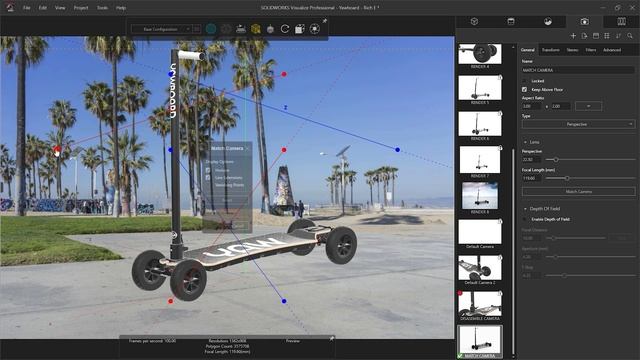
Task: Toggle second Display Options checkbox in Match Camera dialog
Action: [208, 178]
